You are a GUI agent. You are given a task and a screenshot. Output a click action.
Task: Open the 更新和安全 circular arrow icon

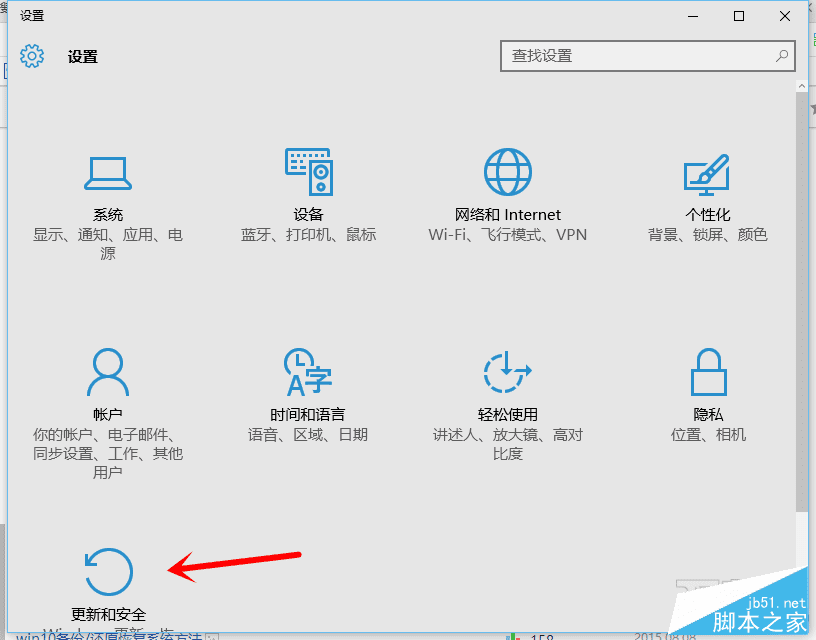coord(108,572)
